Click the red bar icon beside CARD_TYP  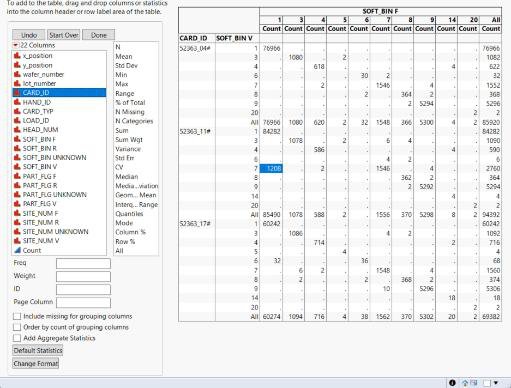17,111
